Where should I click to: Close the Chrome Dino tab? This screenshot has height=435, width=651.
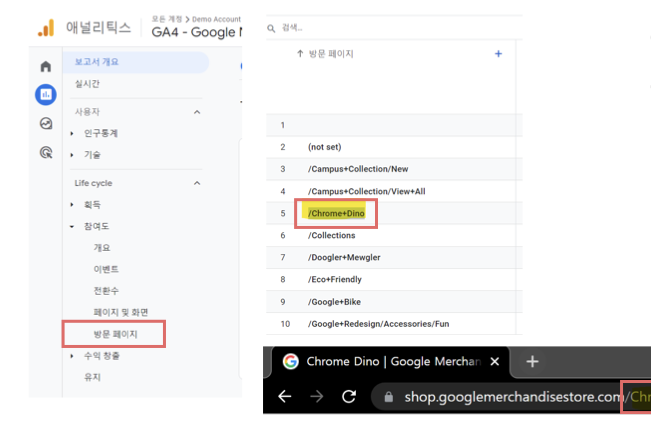(x=494, y=362)
